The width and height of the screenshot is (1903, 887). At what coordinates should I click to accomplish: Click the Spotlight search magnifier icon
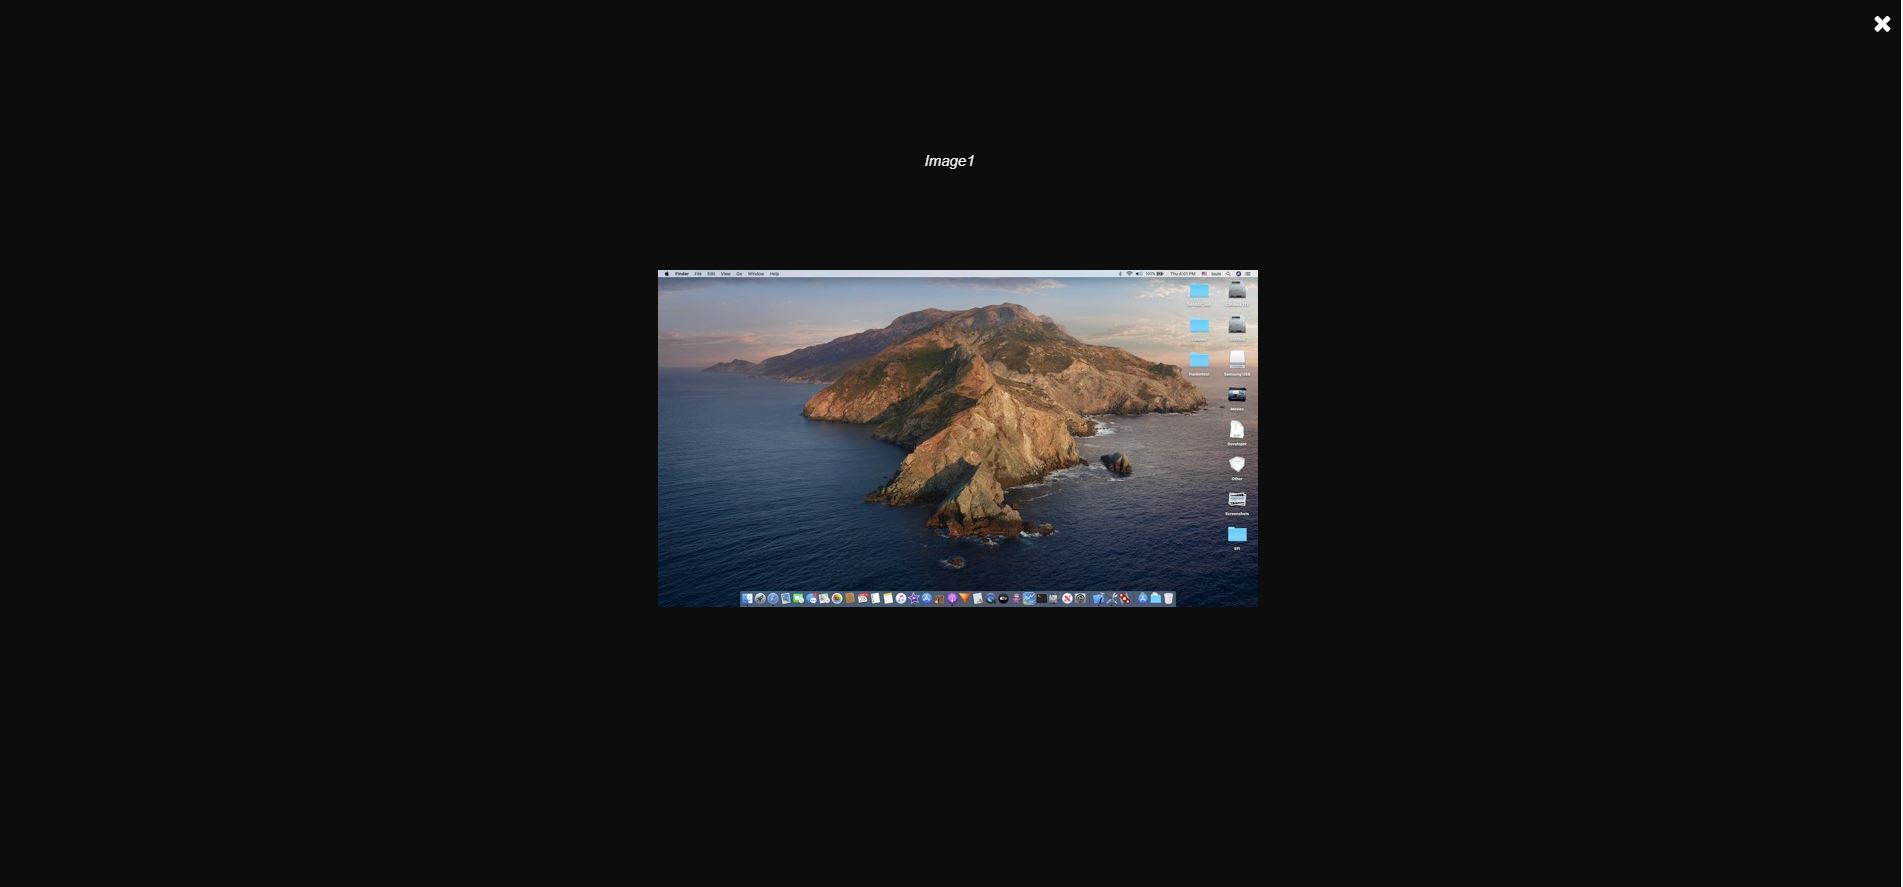(1229, 274)
